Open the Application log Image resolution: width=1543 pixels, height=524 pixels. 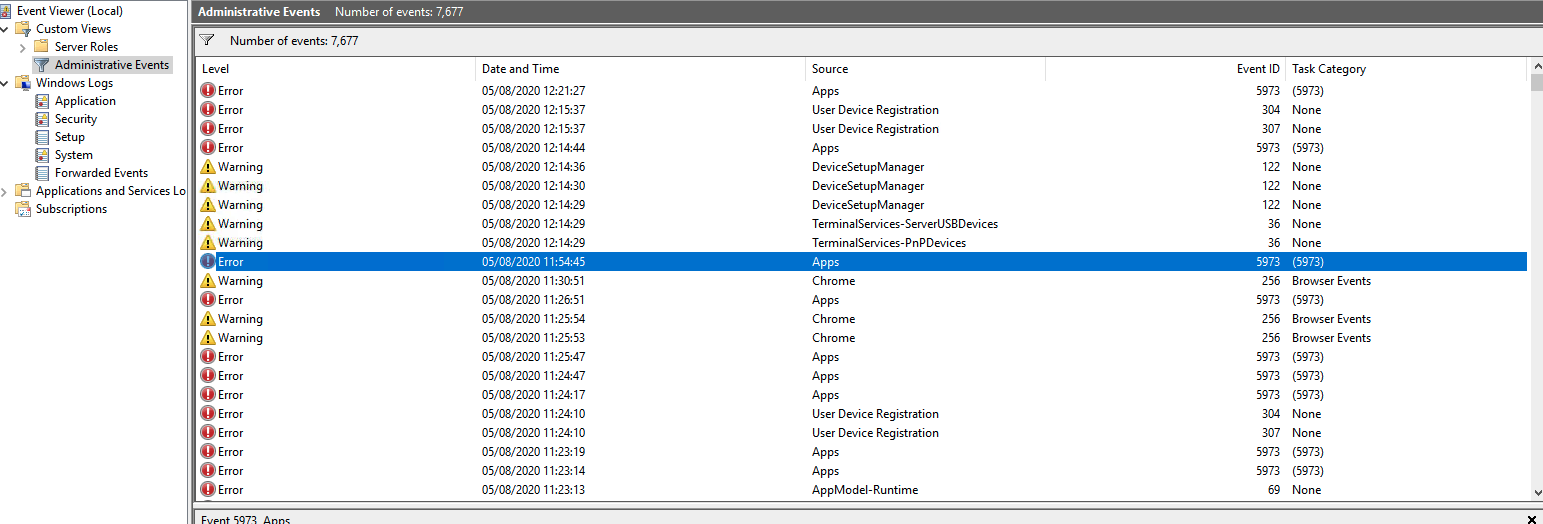[85, 101]
